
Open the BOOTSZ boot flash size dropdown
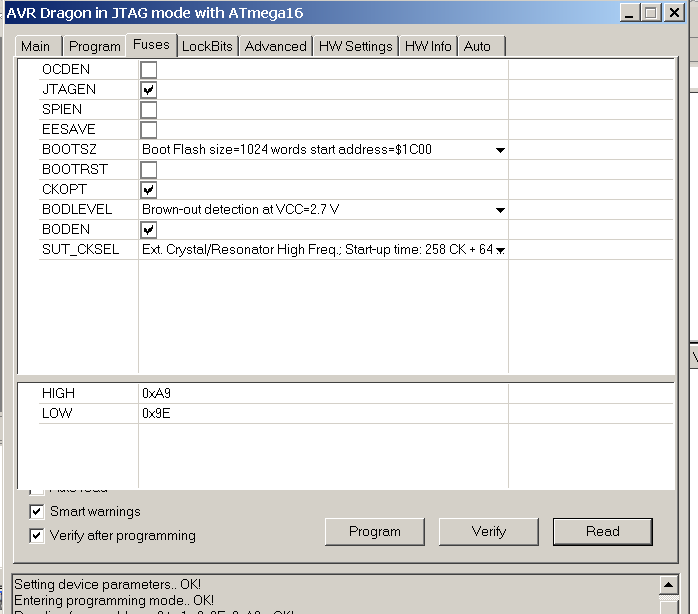click(x=500, y=150)
